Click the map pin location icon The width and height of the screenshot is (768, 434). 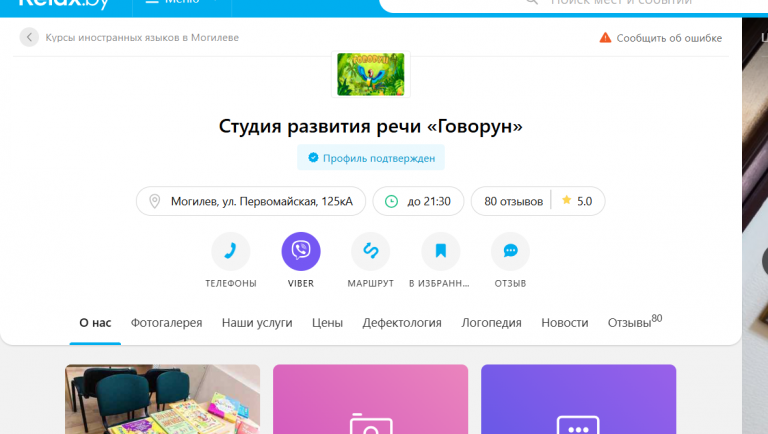[155, 201]
